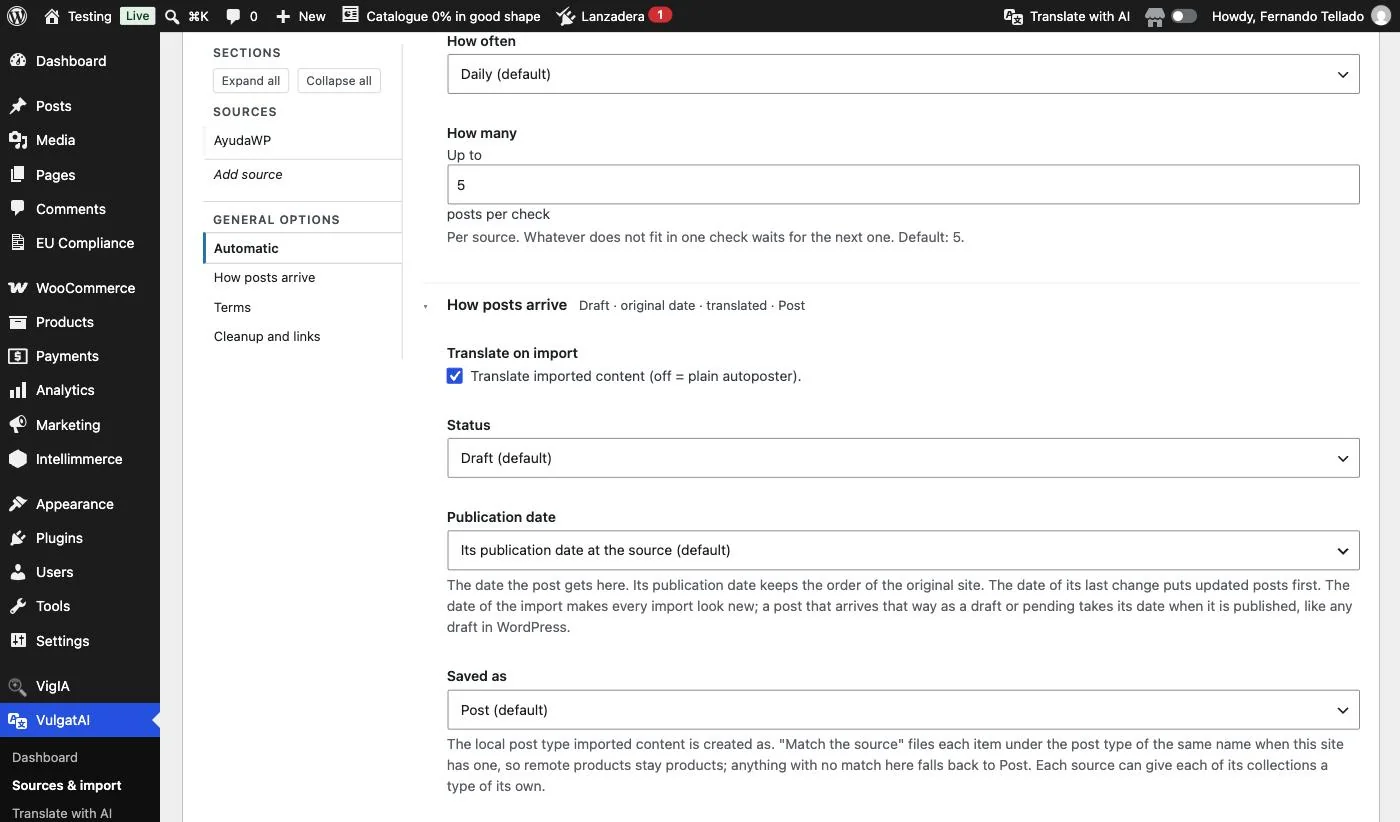
Task: Uncheck Translate imported content checkbox
Action: [455, 376]
